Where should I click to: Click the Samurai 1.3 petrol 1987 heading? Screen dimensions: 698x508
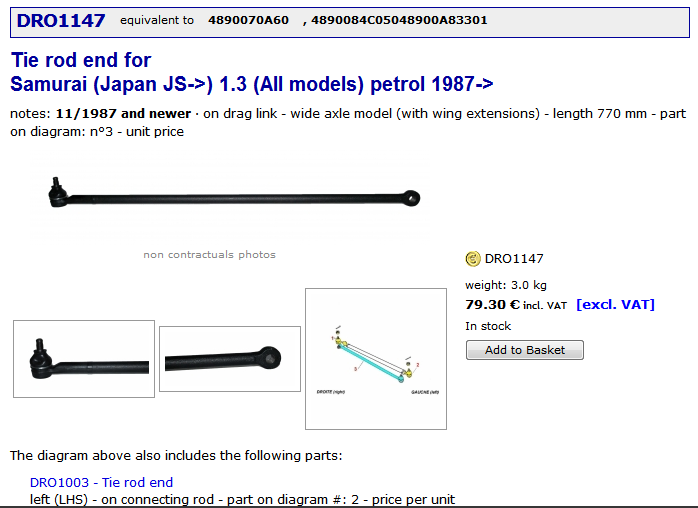pos(252,84)
